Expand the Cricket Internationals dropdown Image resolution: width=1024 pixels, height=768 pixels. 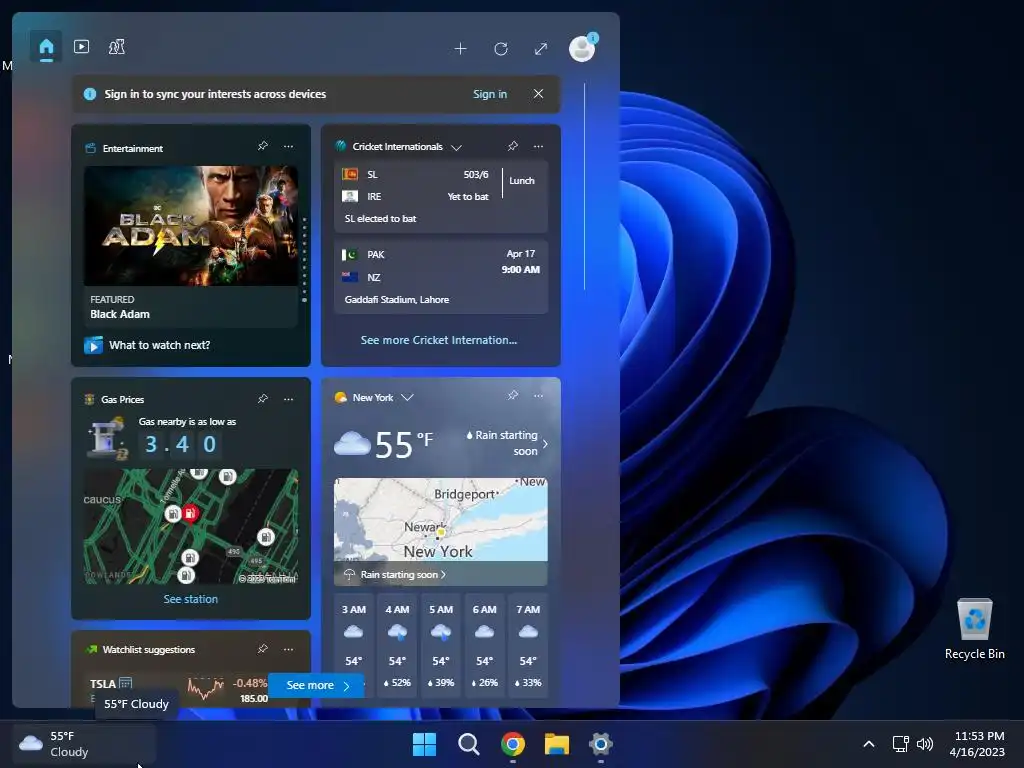[456, 147]
